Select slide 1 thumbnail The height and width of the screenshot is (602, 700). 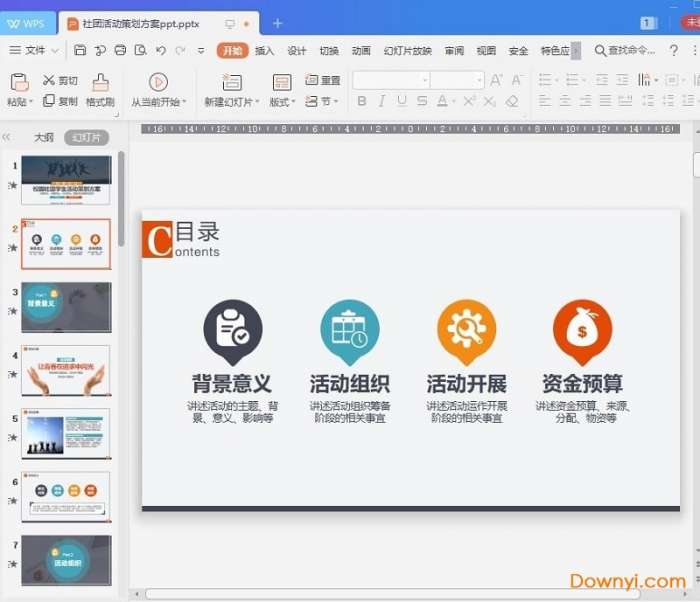pos(66,180)
